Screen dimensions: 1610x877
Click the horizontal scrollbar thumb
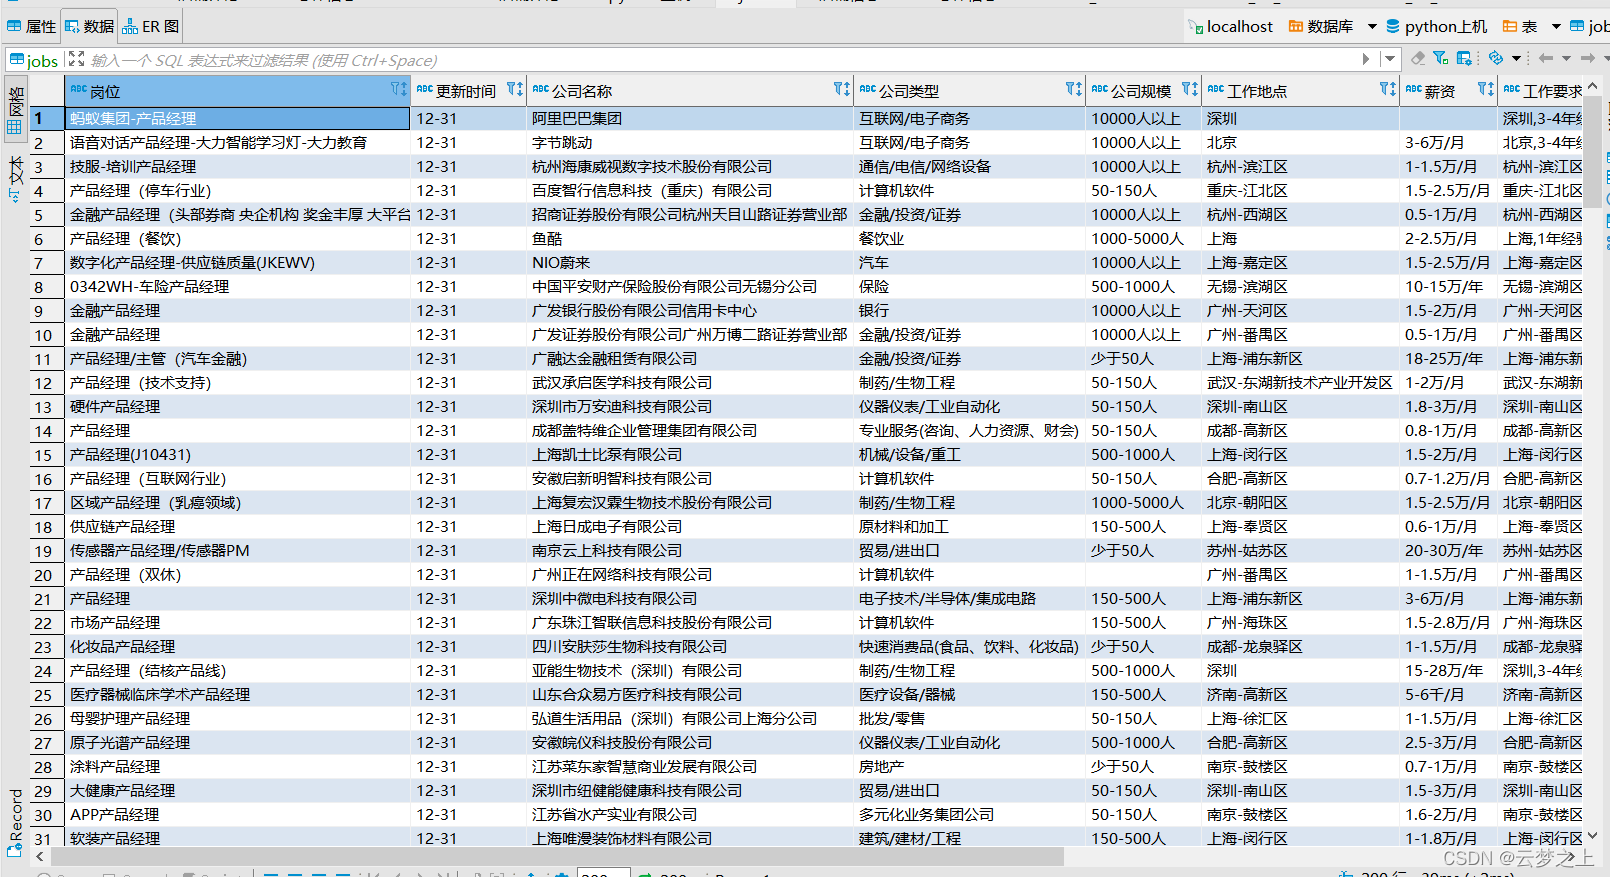[x=557, y=856]
